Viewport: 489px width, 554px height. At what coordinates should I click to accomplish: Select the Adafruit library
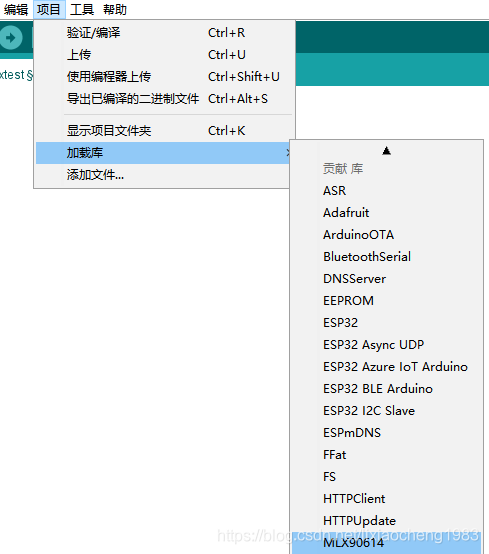tap(387, 213)
